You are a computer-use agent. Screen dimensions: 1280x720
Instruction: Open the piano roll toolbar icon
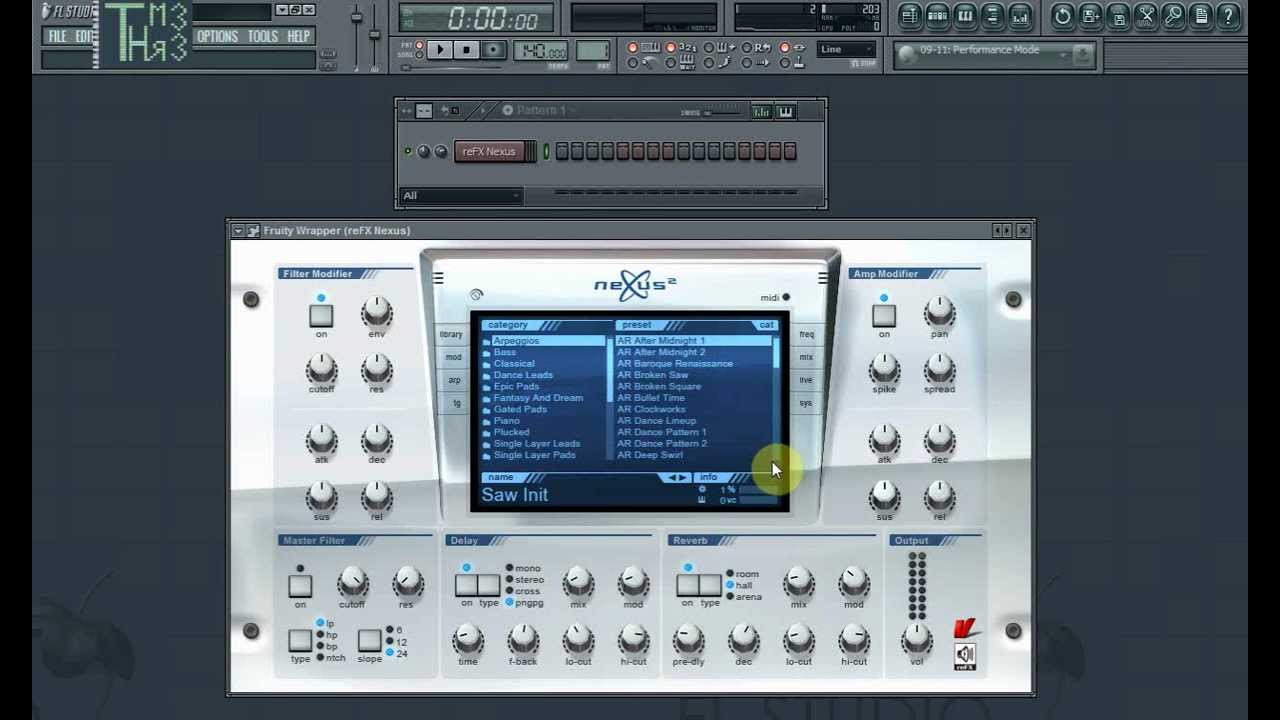[x=965, y=16]
